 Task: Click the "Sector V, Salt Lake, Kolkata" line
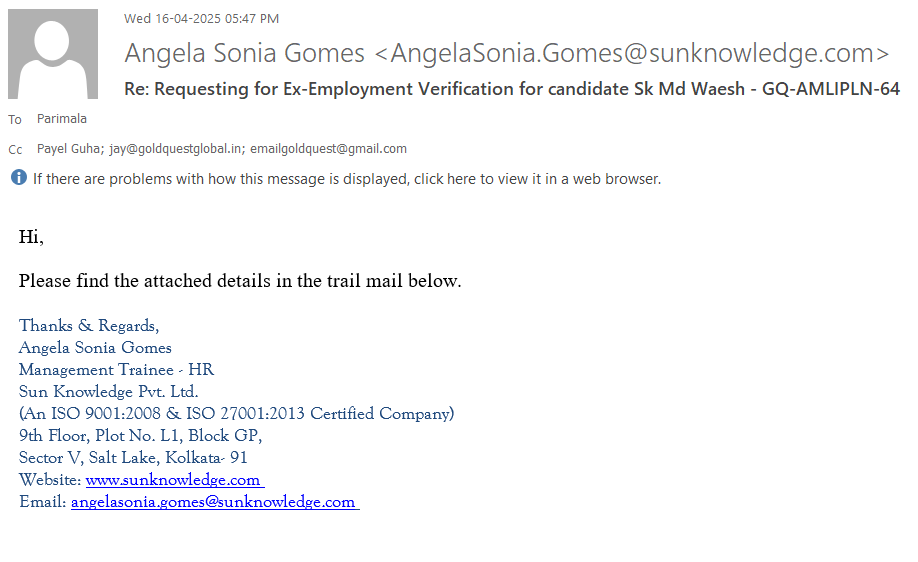point(133,458)
